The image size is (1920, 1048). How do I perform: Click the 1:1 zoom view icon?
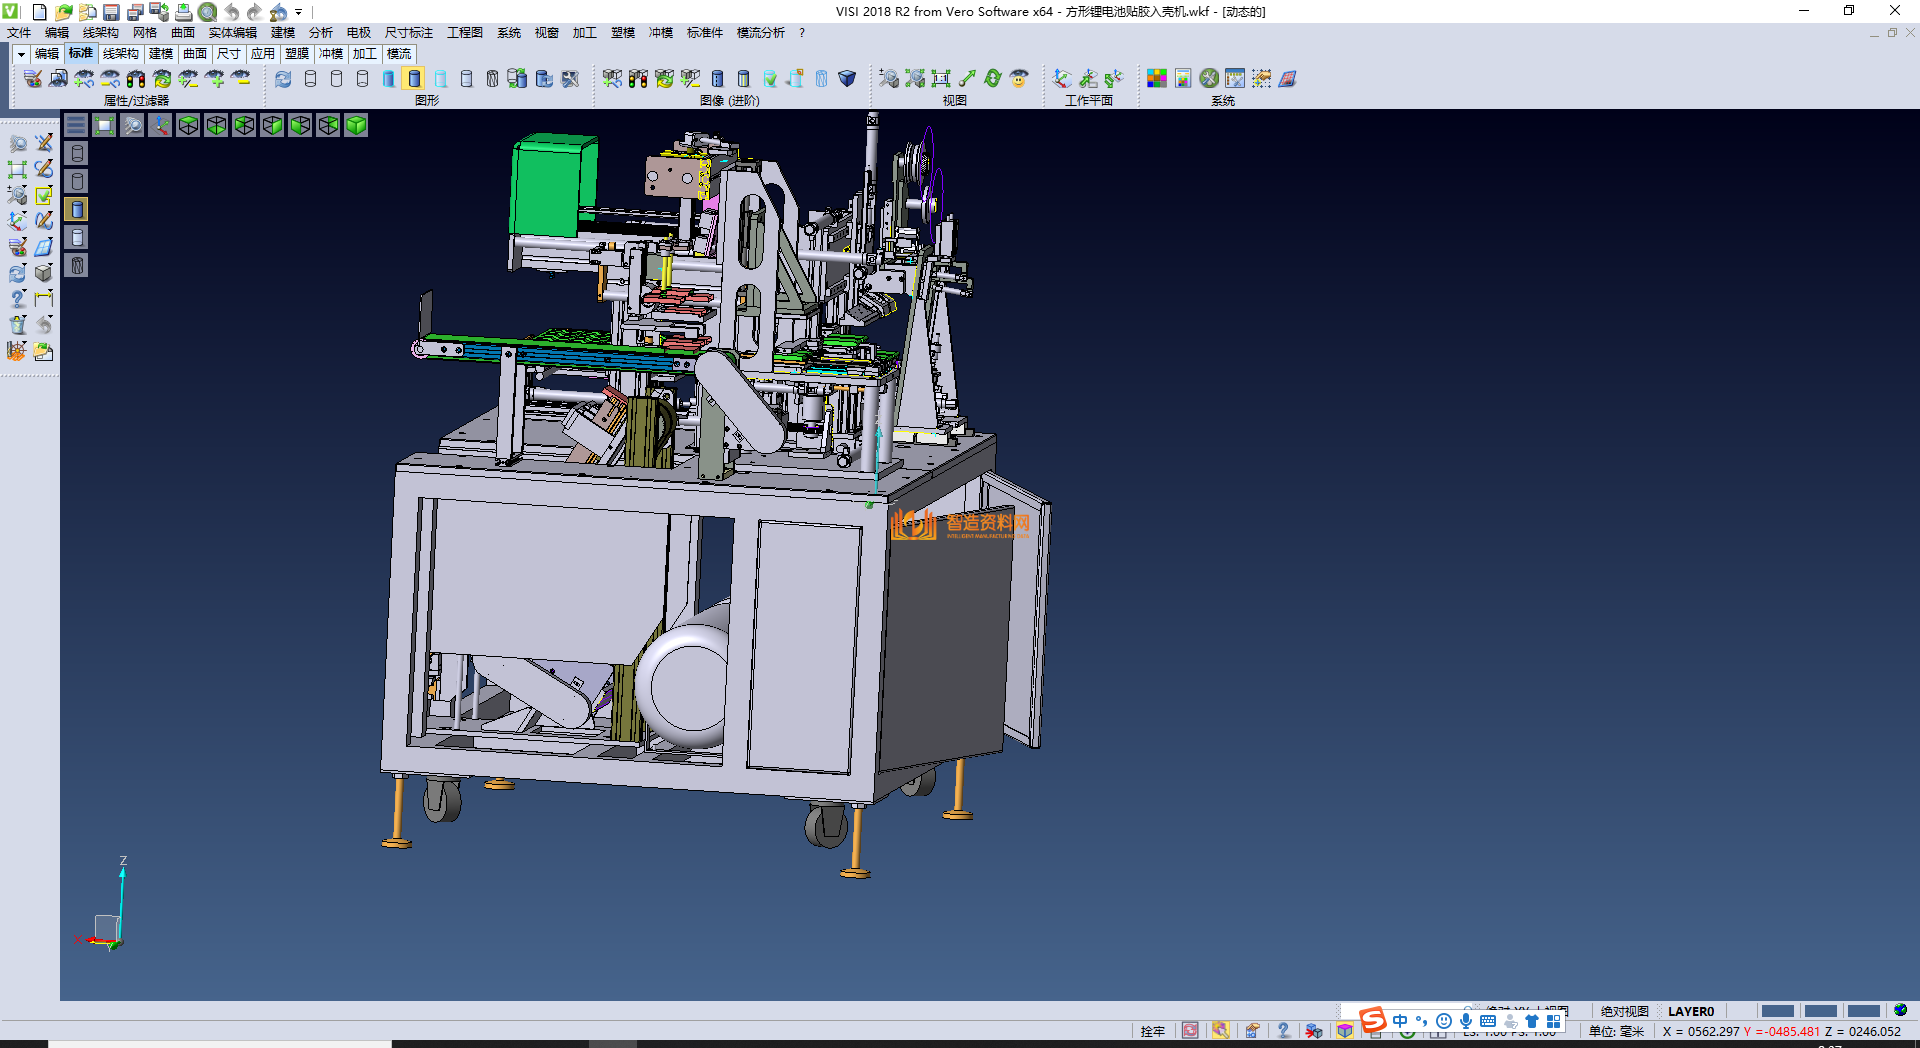(941, 79)
